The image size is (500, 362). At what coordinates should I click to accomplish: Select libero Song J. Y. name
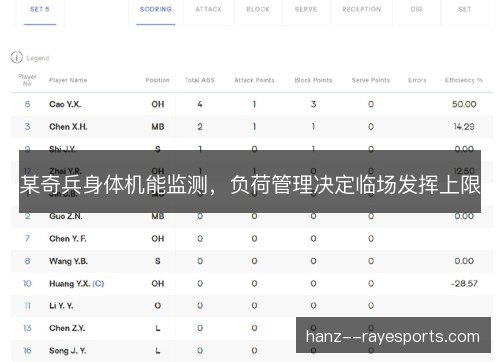click(68, 351)
